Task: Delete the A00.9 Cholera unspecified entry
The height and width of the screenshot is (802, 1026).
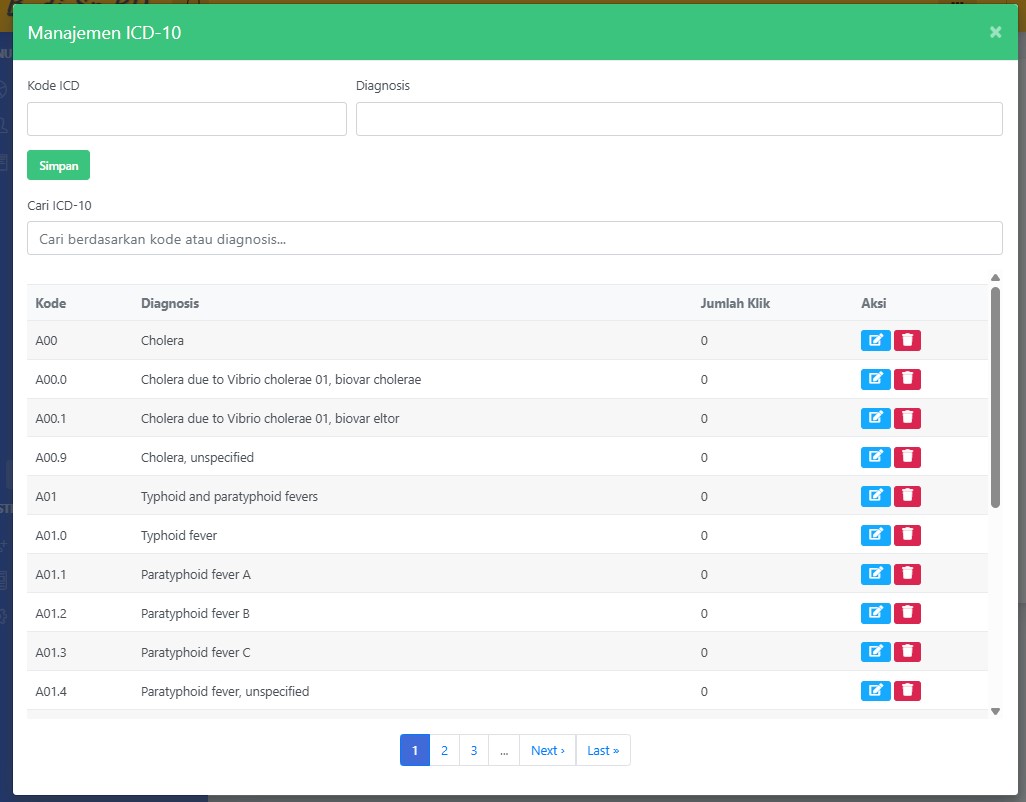Action: pyautogui.click(x=907, y=457)
